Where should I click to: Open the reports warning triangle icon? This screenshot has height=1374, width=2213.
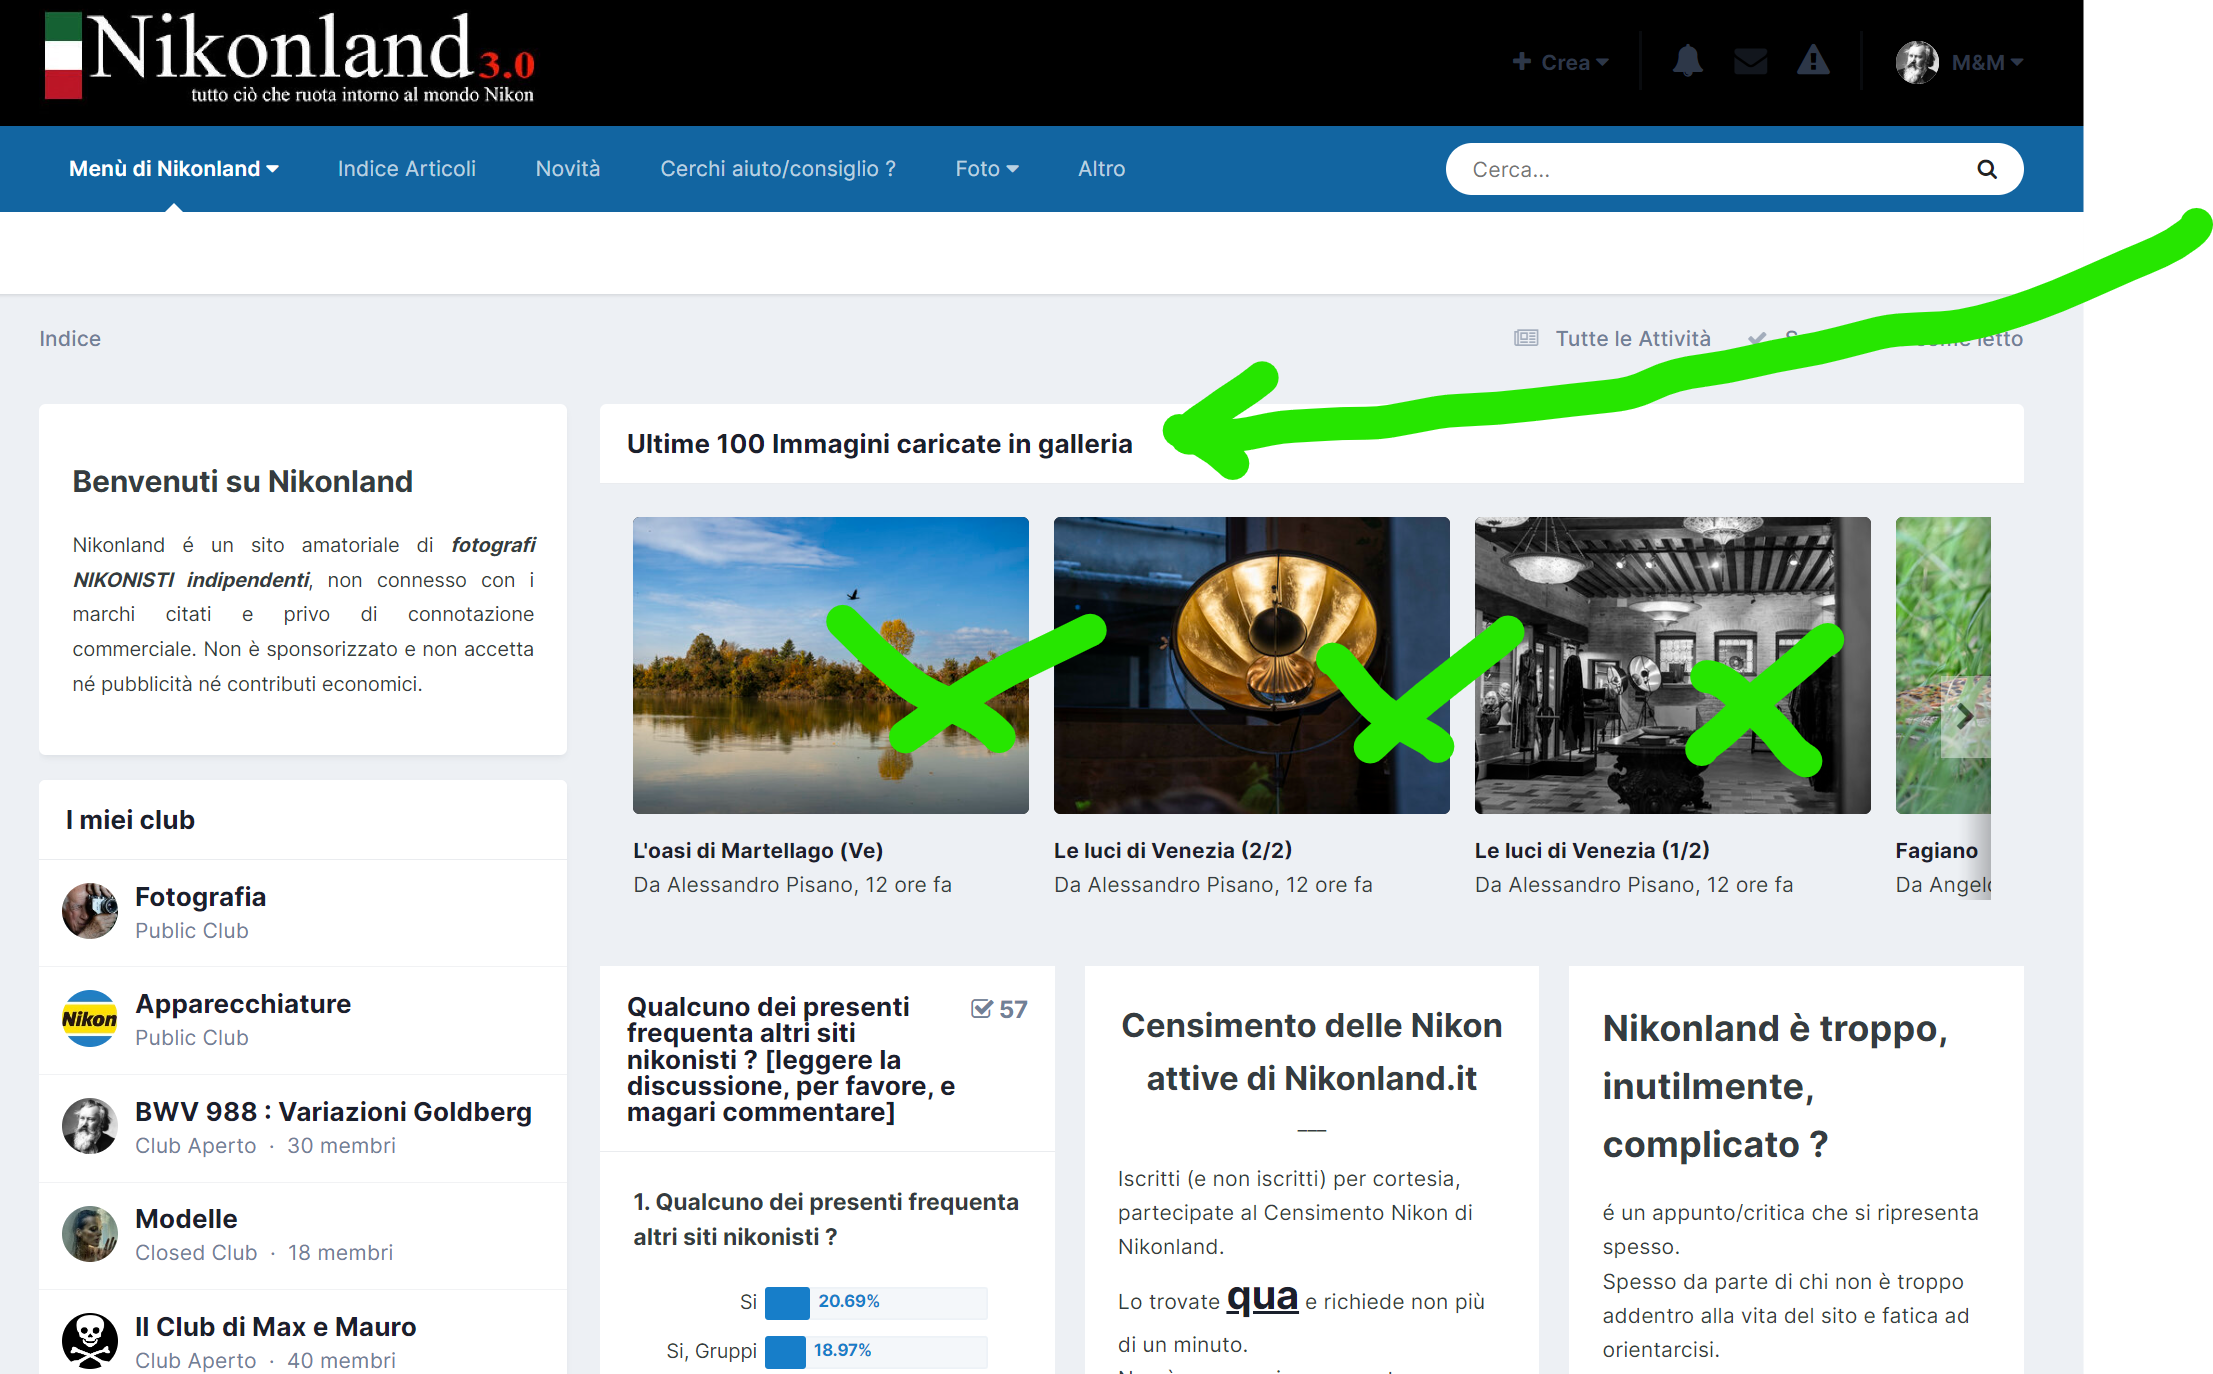[1813, 61]
